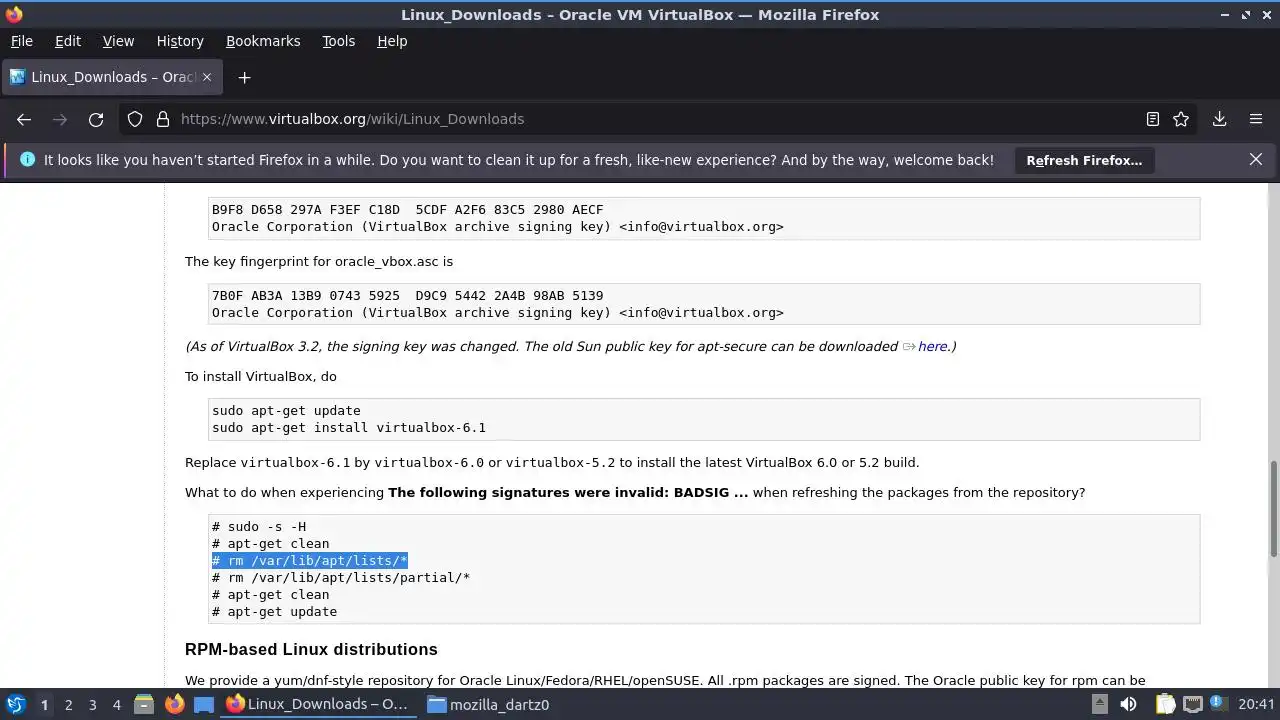Reload the page with the refresh icon

click(96, 119)
